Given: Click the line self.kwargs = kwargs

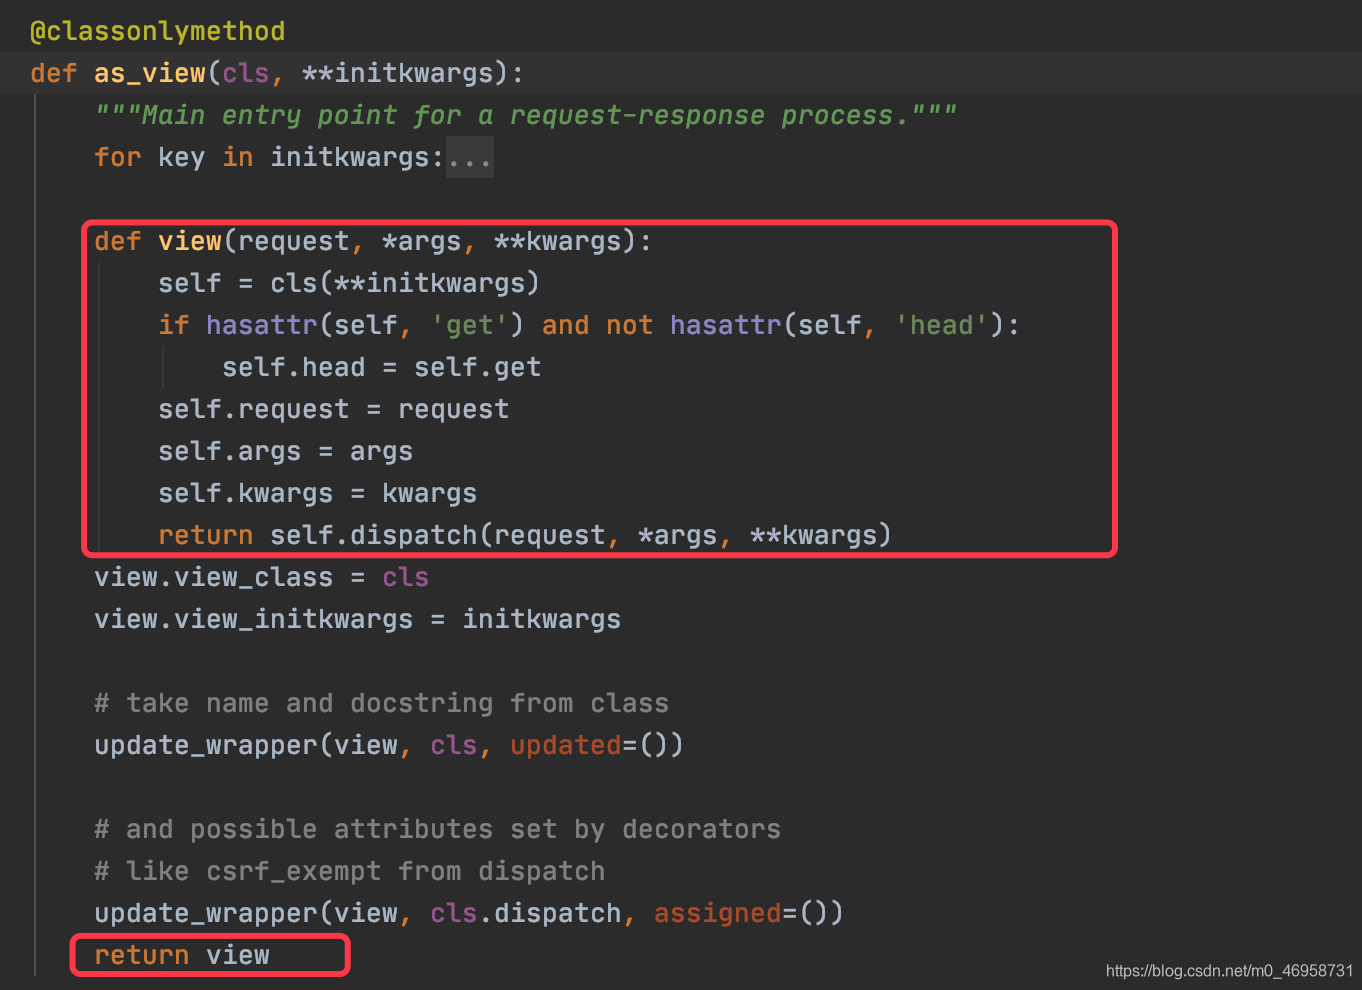Looking at the screenshot, I should [x=317, y=493].
